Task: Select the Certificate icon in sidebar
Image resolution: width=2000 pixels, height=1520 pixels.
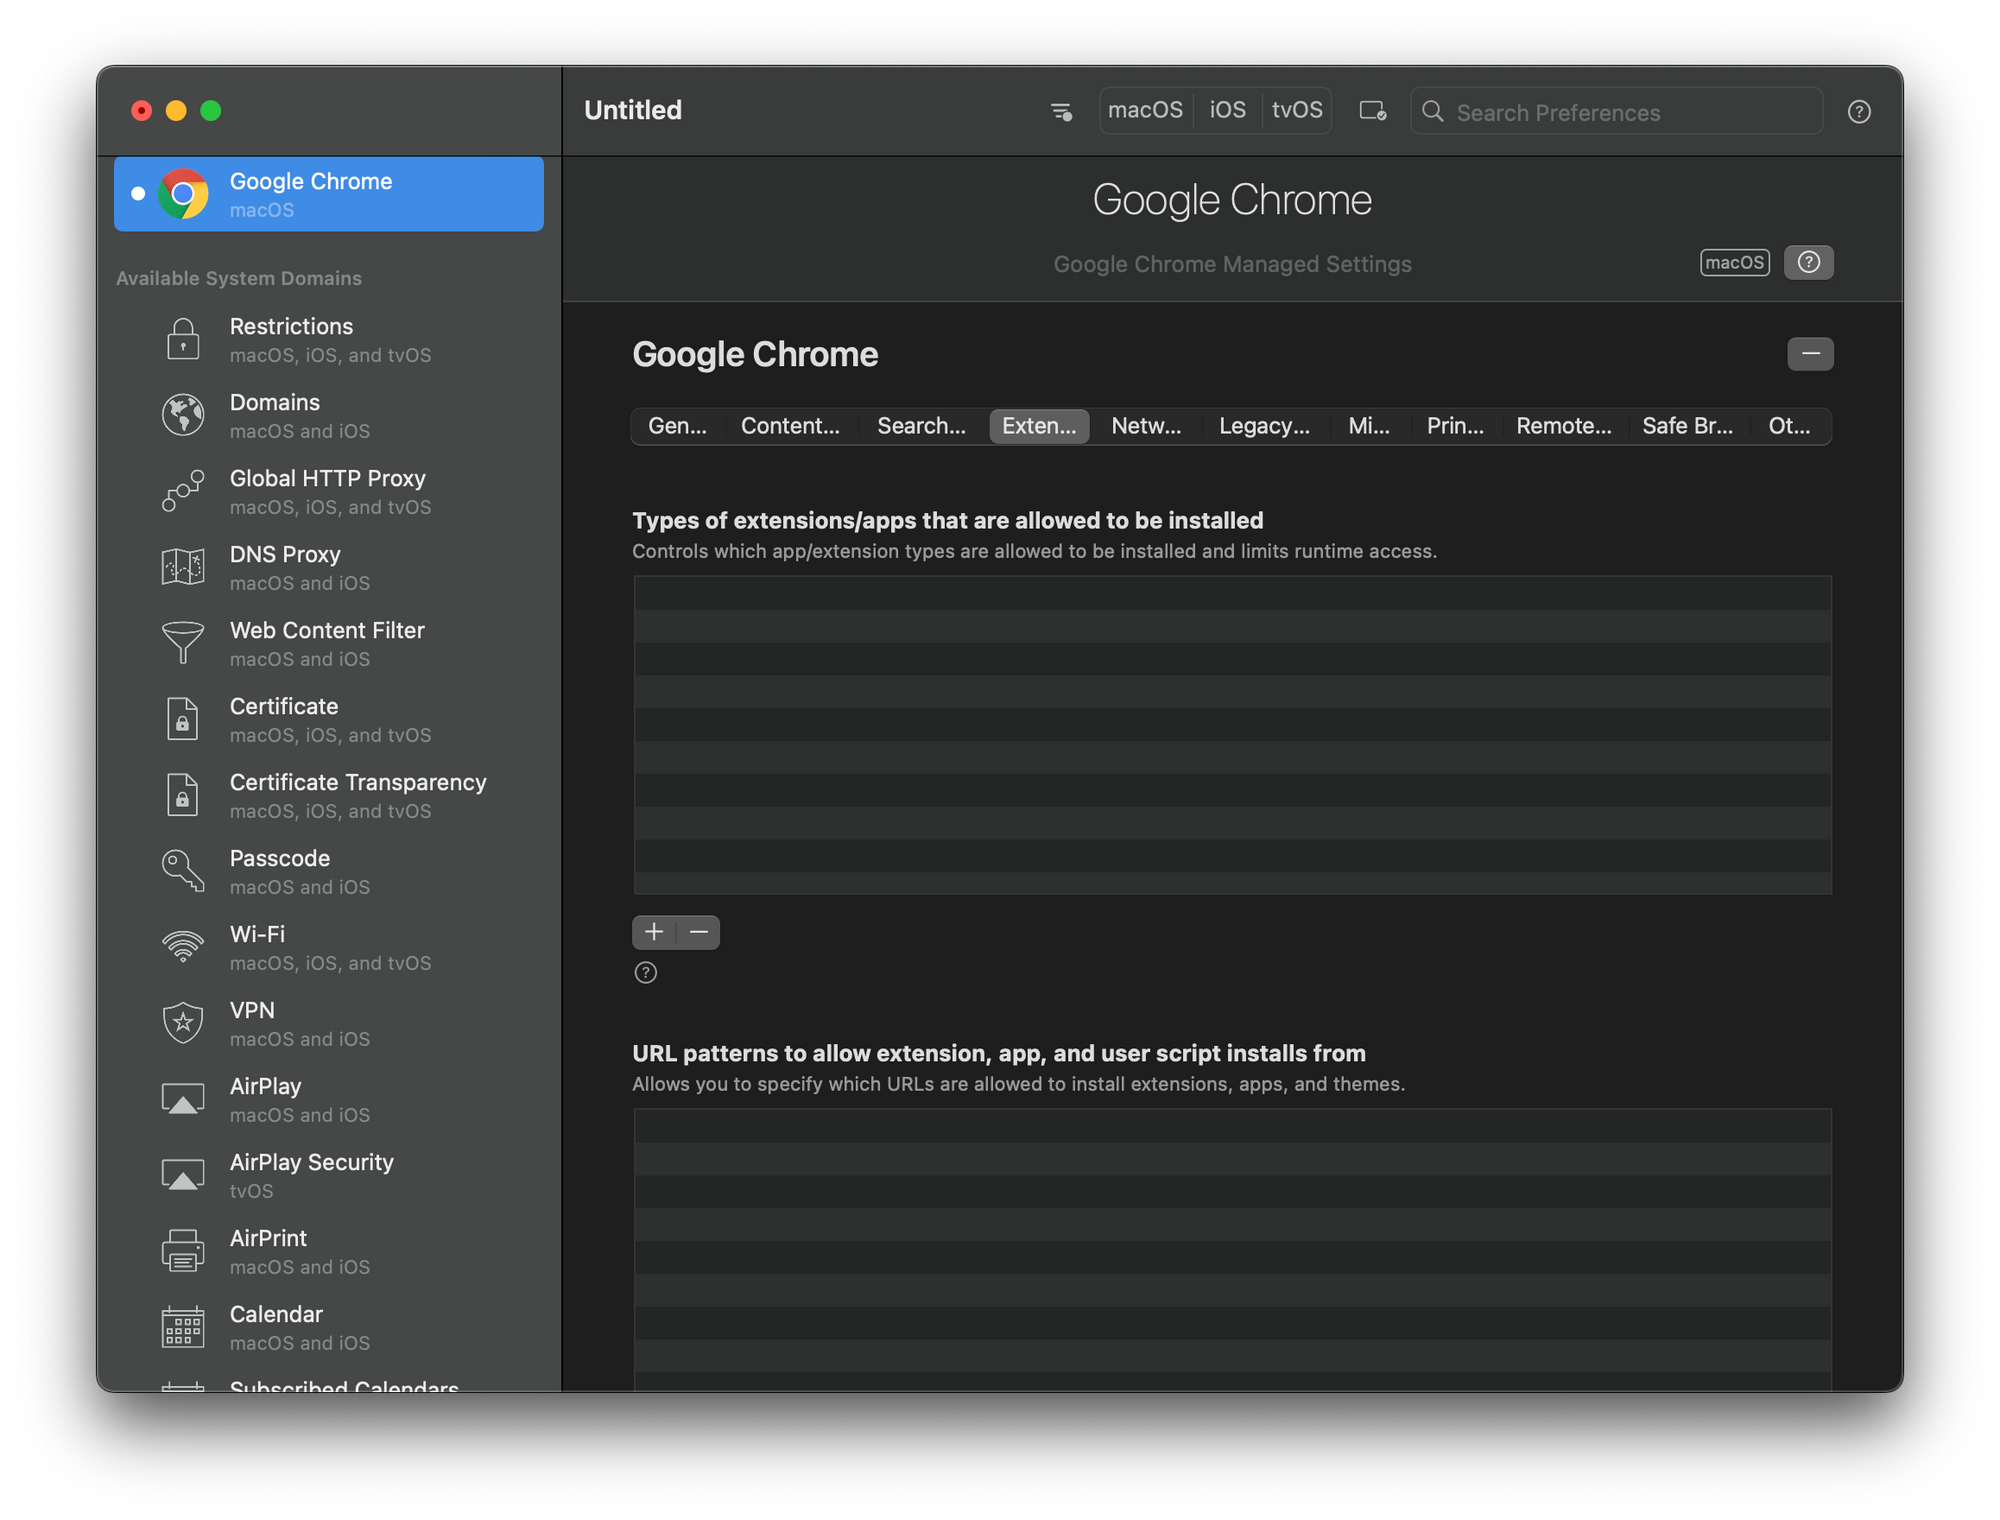Action: pyautogui.click(x=182, y=717)
